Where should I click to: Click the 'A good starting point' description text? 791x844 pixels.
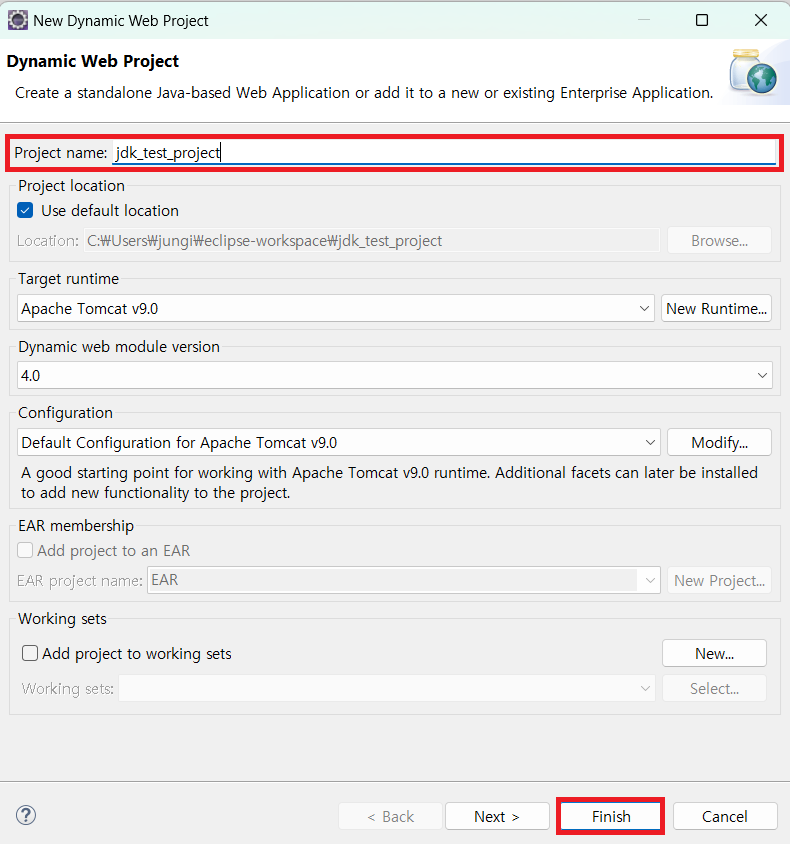pyautogui.click(x=389, y=482)
